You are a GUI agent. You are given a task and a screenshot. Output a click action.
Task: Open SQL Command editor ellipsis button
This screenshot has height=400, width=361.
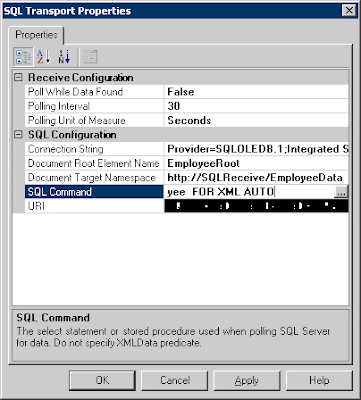341,192
